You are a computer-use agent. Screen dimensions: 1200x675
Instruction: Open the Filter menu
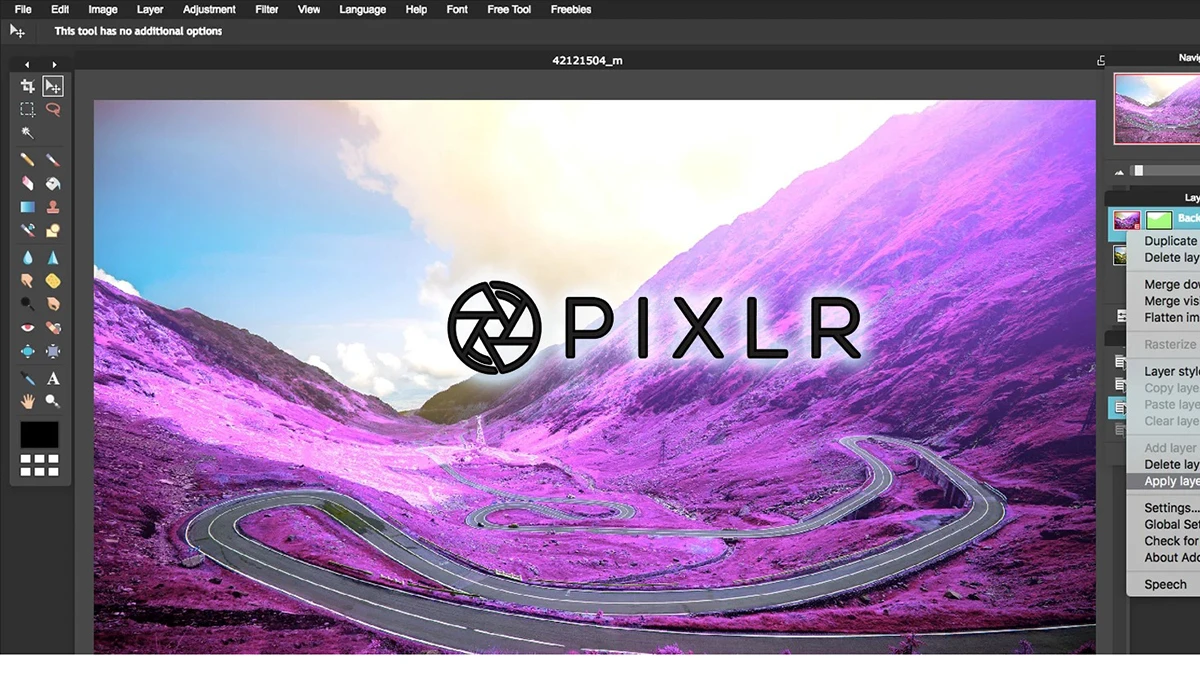267,9
